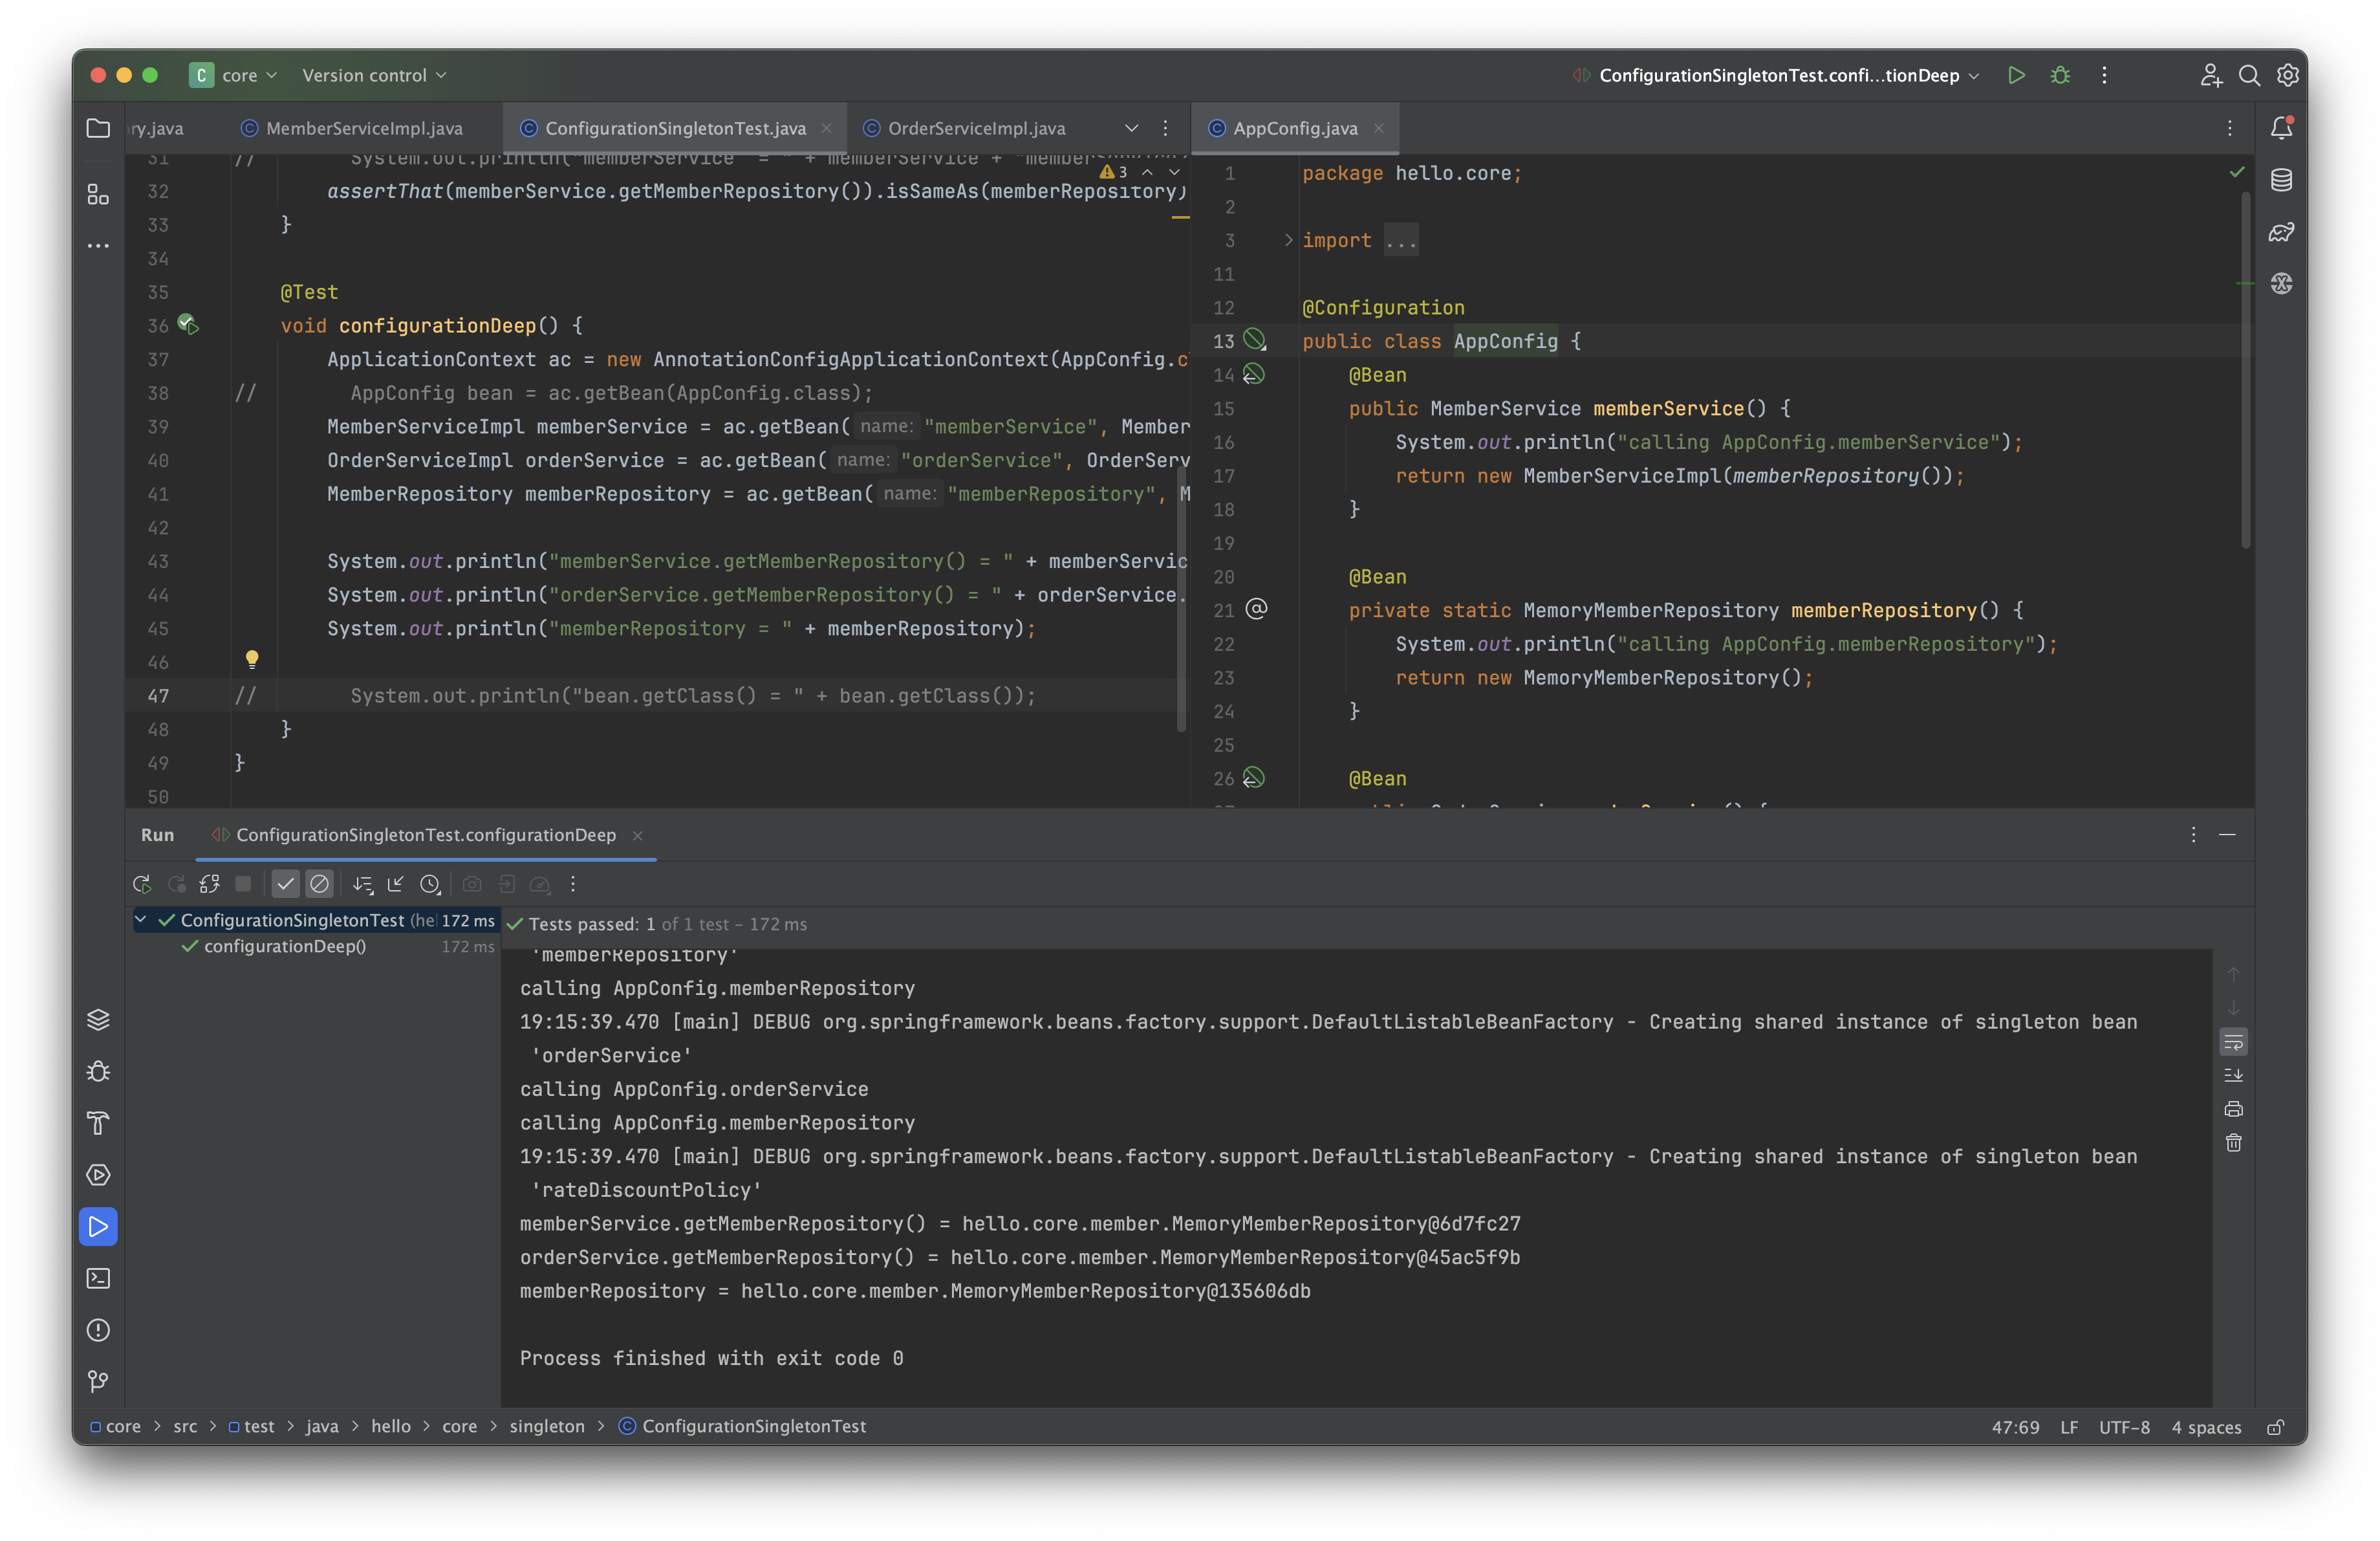Click the quick-fix light bulb at line 46
This screenshot has width=2380, height=1541.
click(252, 659)
